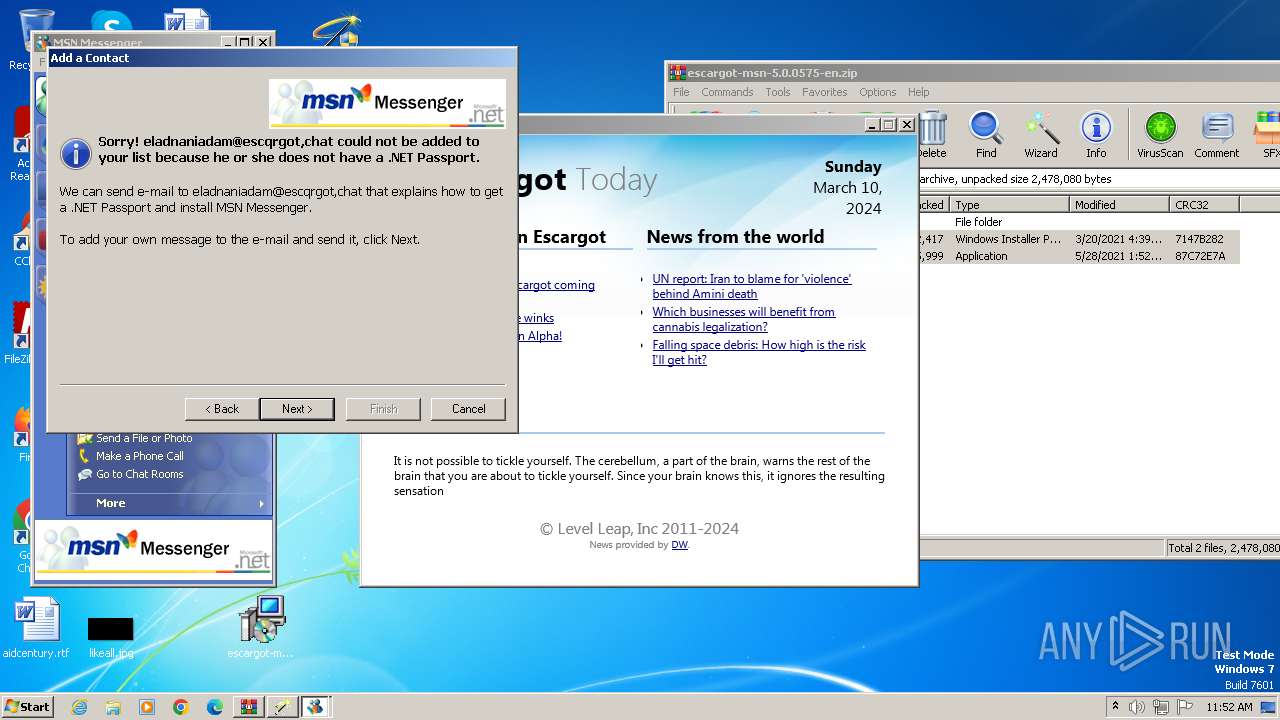Viewport: 1280px width, 720px height.
Task: Open the aidcentury.rtf desktop file
Action: pos(36,628)
